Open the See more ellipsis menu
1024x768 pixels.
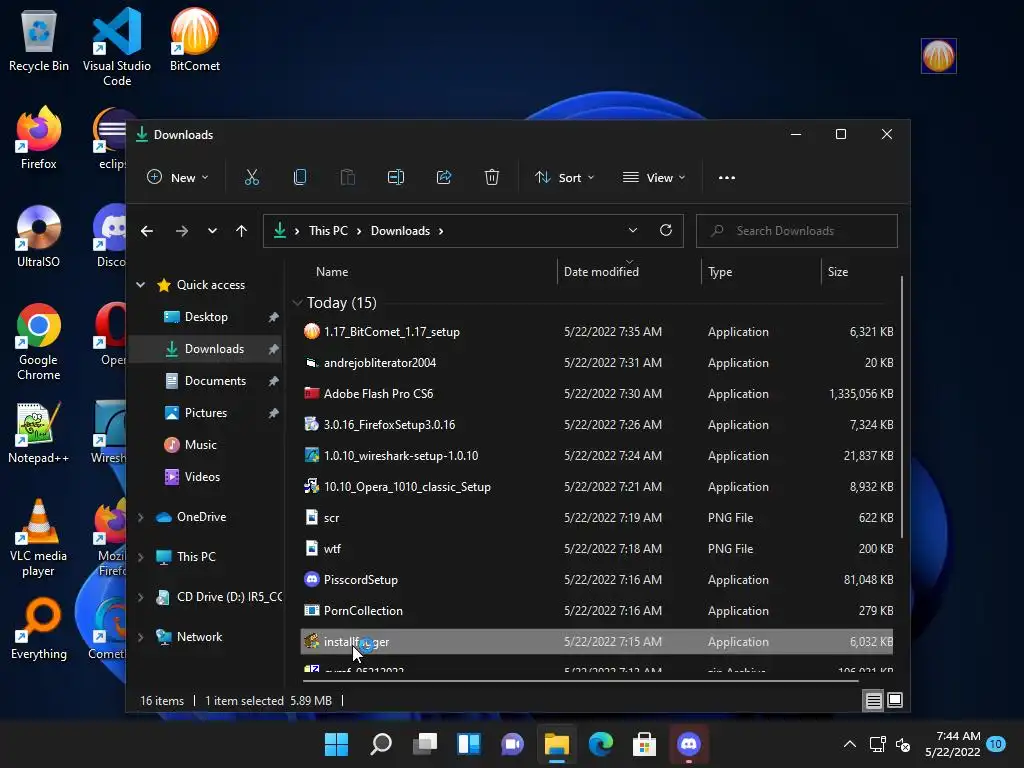point(727,178)
